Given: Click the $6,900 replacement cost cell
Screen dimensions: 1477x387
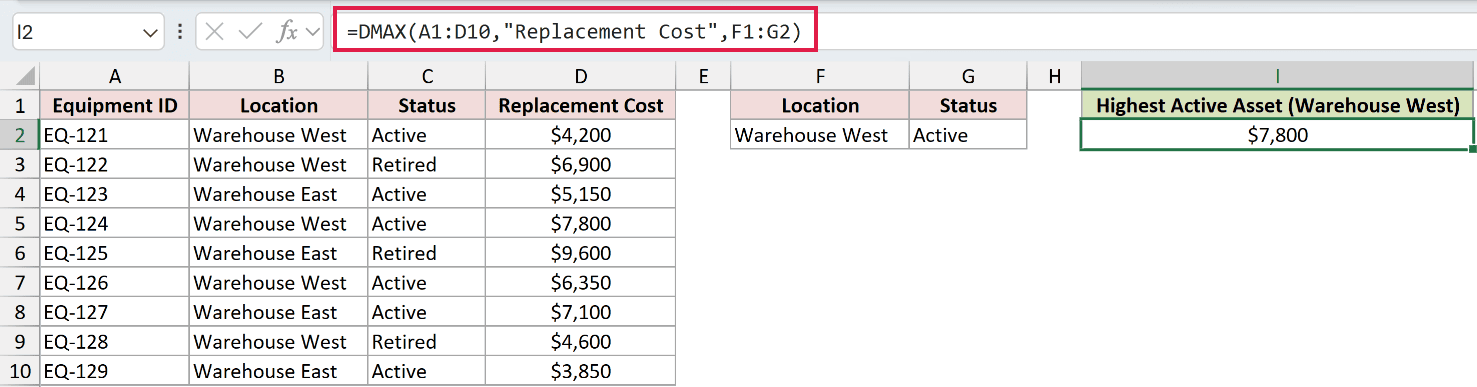Looking at the screenshot, I should (x=581, y=164).
